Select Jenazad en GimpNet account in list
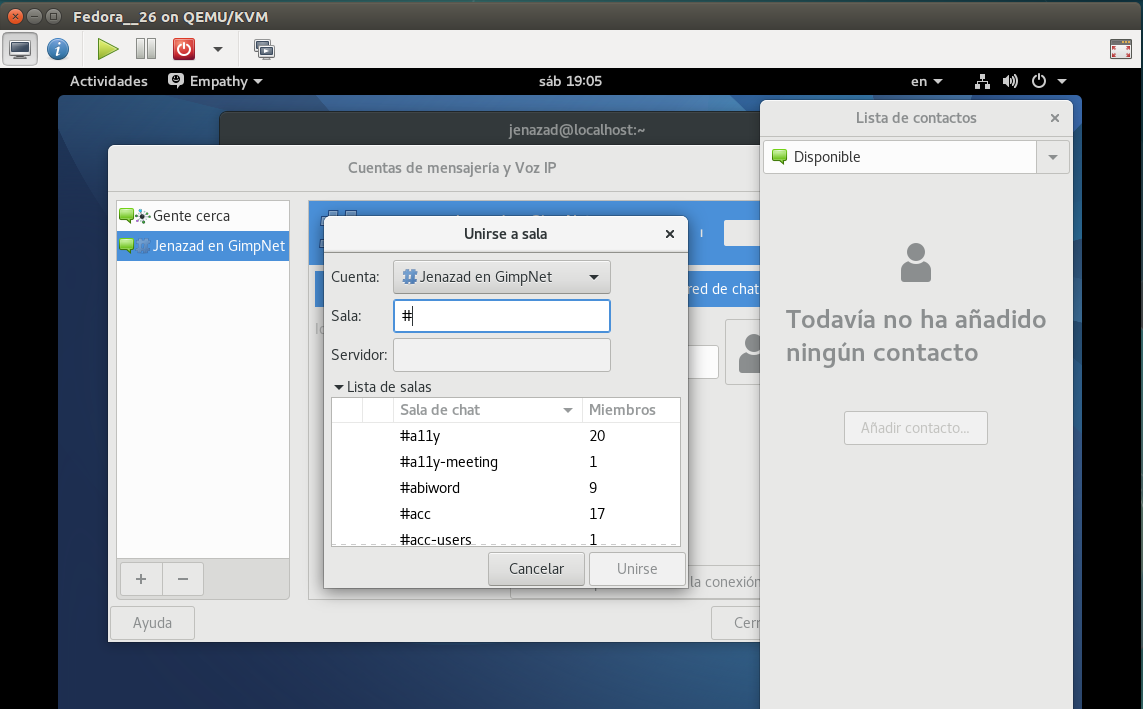1143x709 pixels. point(203,246)
